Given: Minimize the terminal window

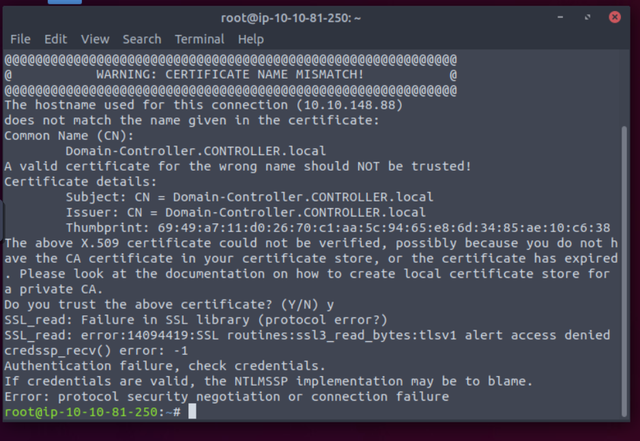Looking at the screenshot, I should (x=560, y=17).
